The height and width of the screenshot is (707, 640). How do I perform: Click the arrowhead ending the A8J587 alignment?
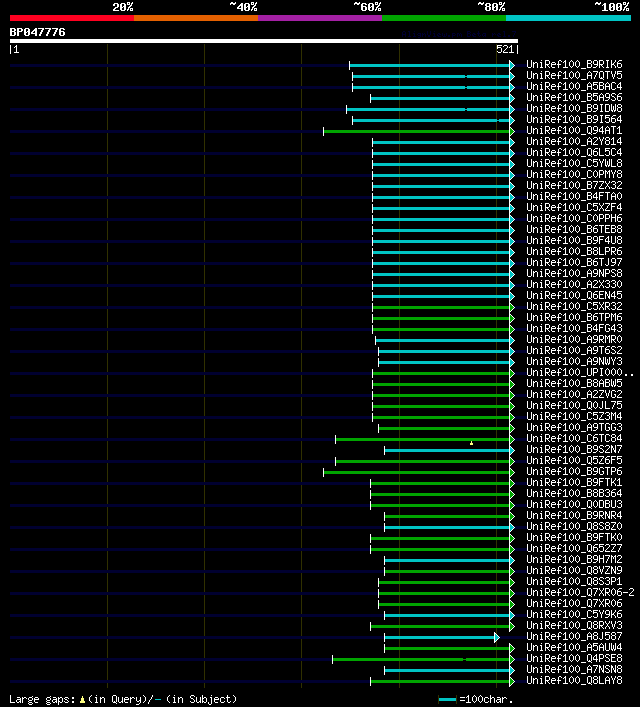(x=497, y=637)
